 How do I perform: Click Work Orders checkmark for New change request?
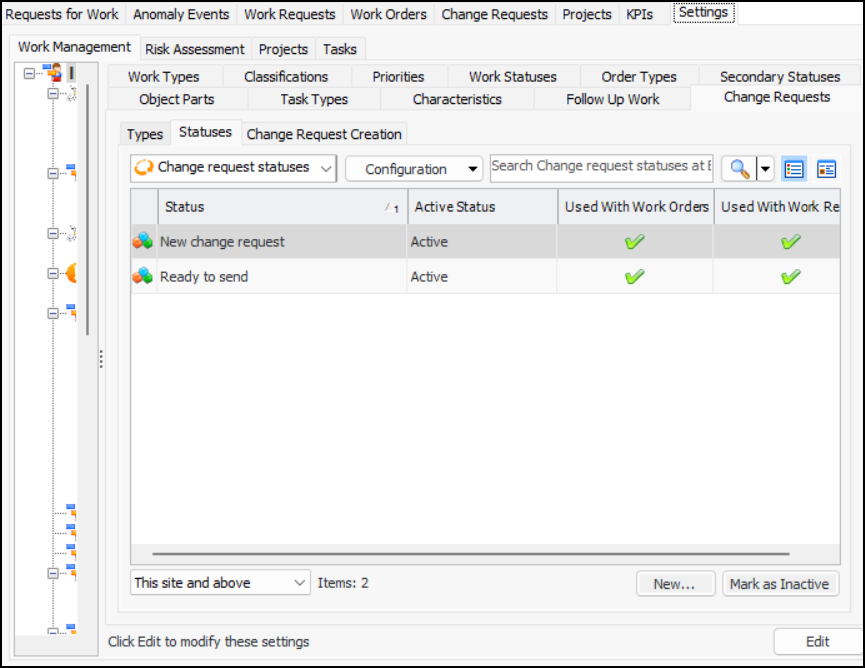pos(634,242)
